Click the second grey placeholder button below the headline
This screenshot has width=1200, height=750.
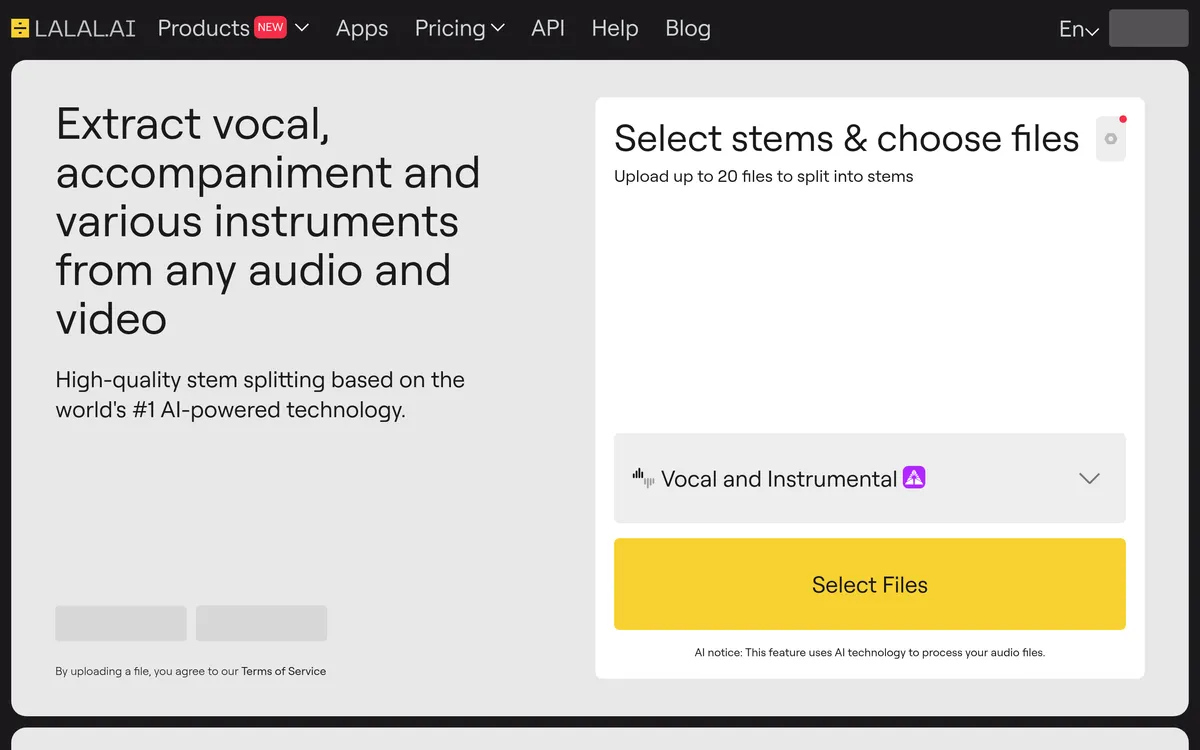261,623
